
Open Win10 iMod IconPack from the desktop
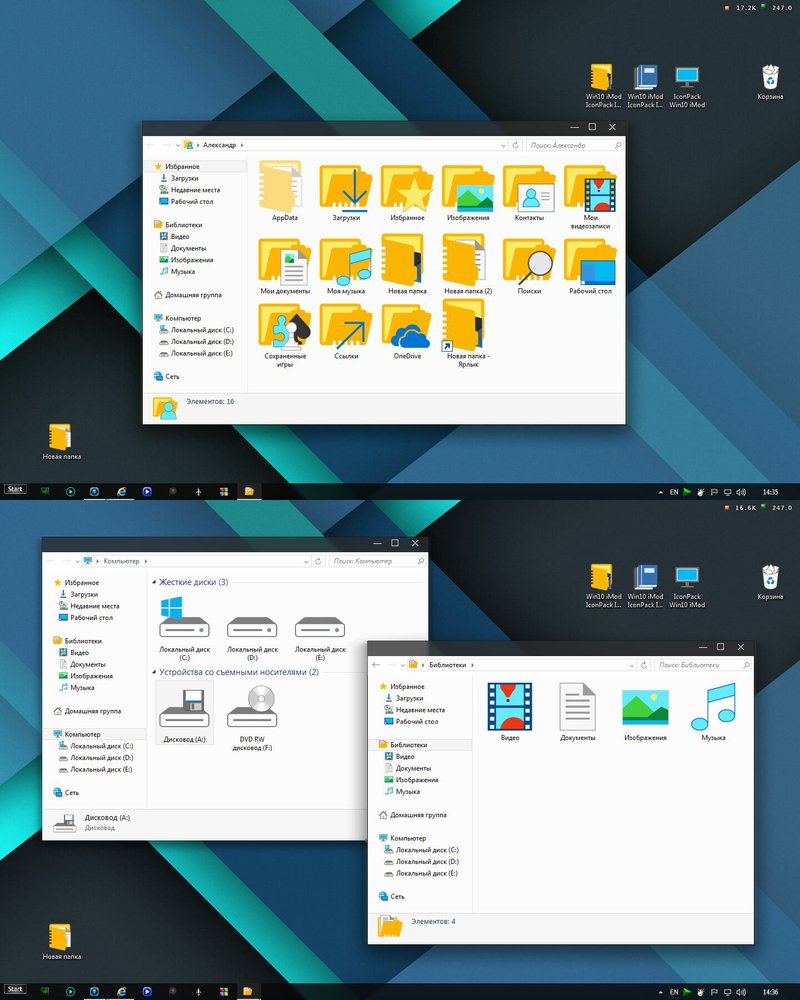click(x=601, y=78)
